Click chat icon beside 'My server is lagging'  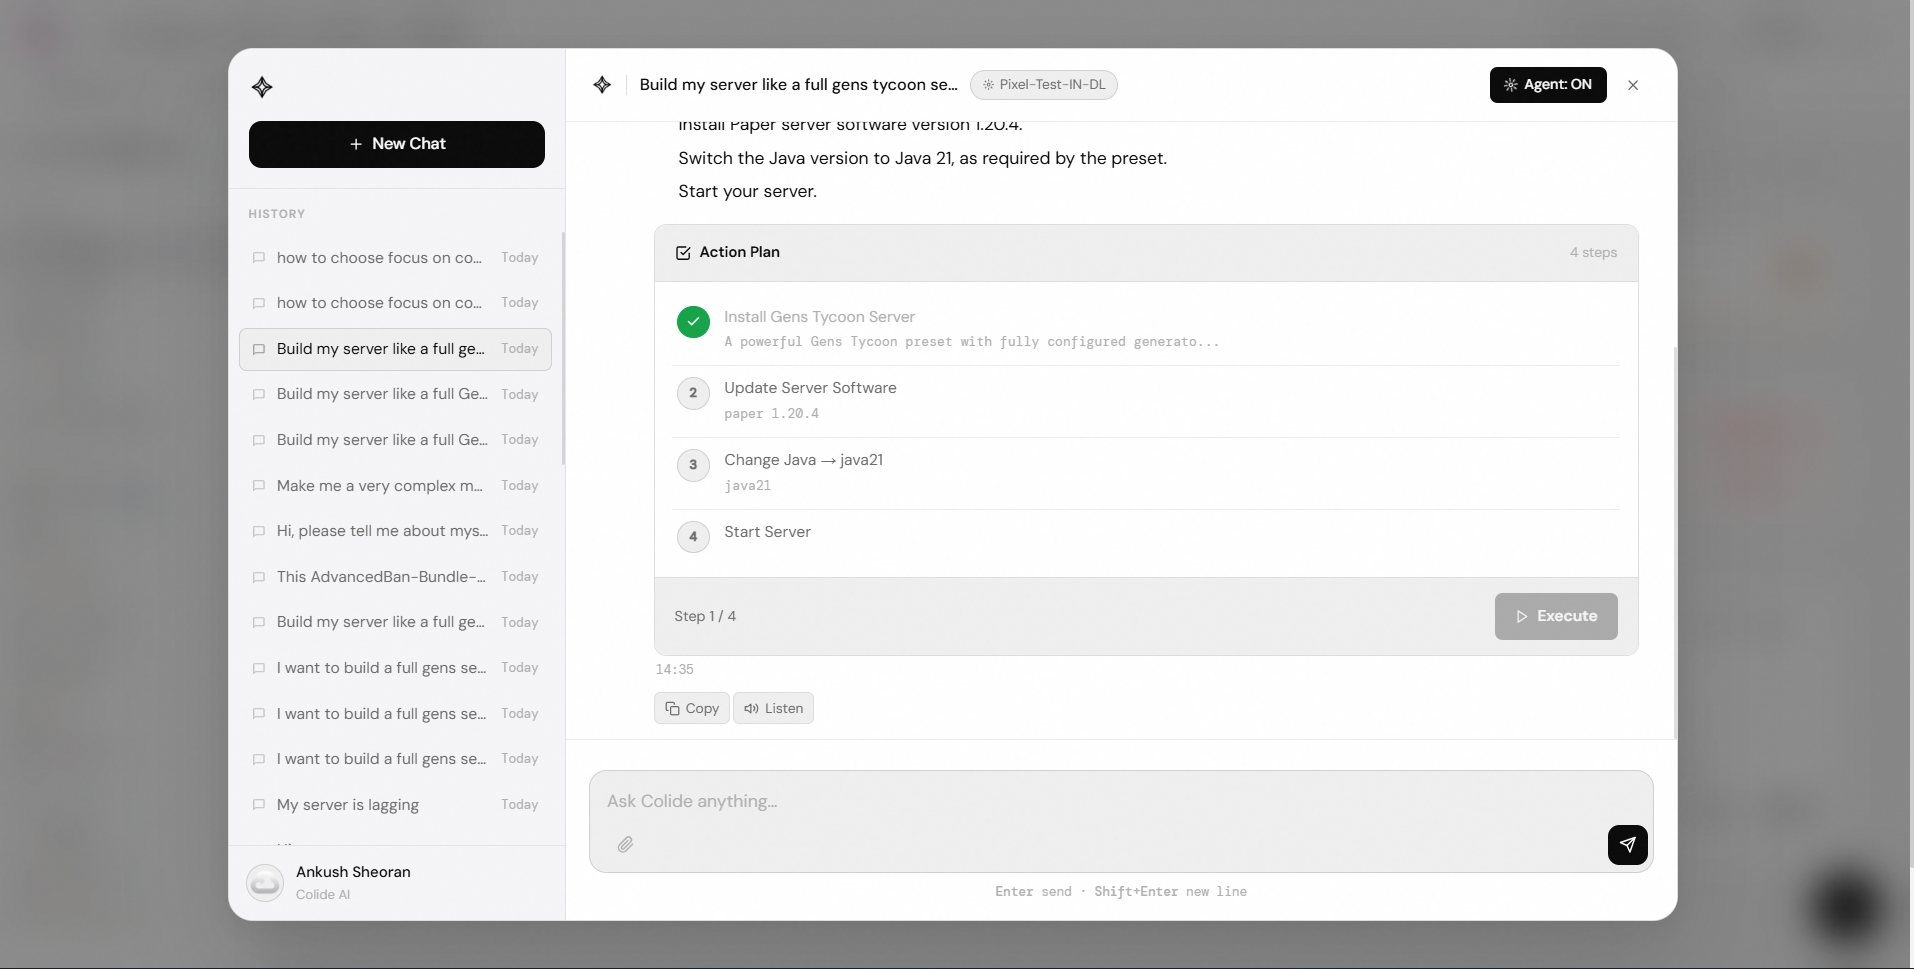click(x=259, y=805)
